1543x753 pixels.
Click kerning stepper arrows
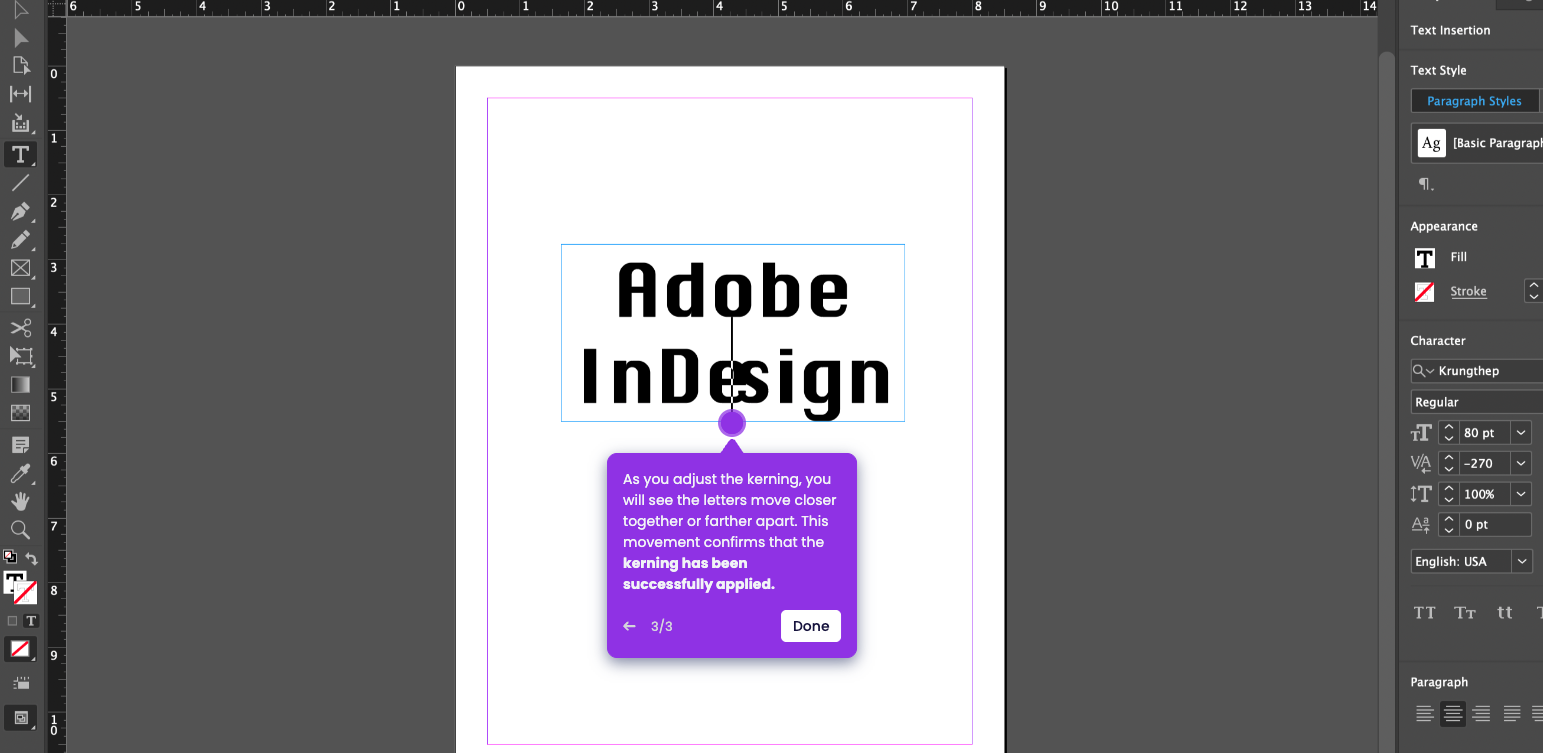pos(1448,463)
